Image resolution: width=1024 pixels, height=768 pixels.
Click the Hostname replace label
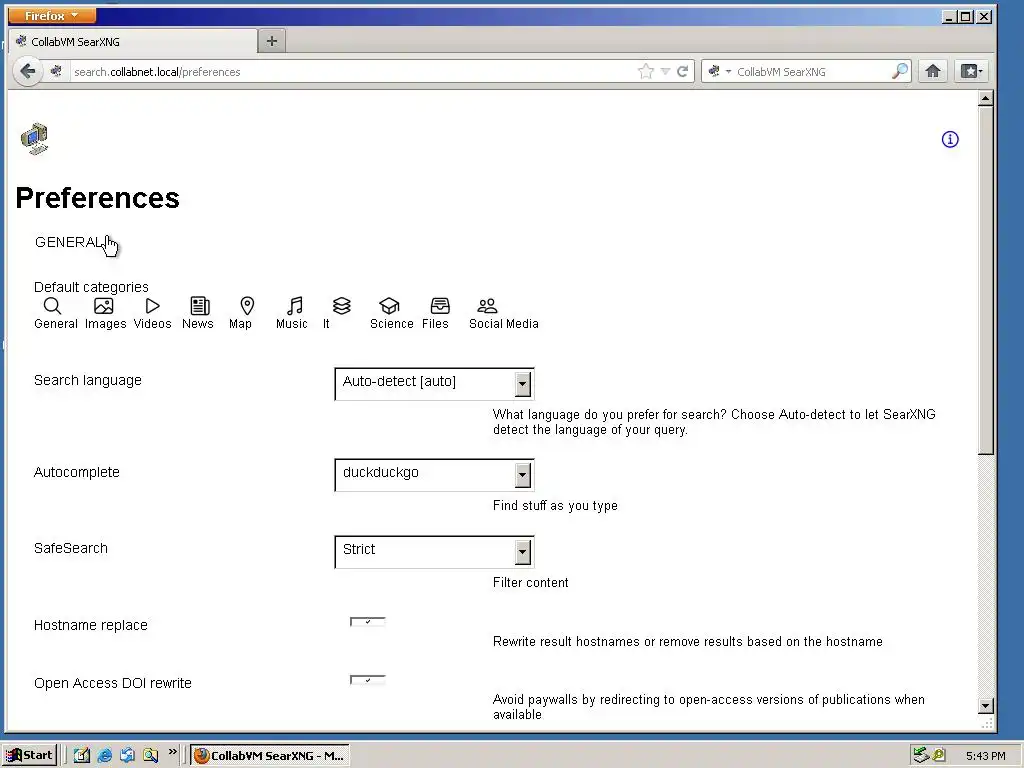coord(91,625)
